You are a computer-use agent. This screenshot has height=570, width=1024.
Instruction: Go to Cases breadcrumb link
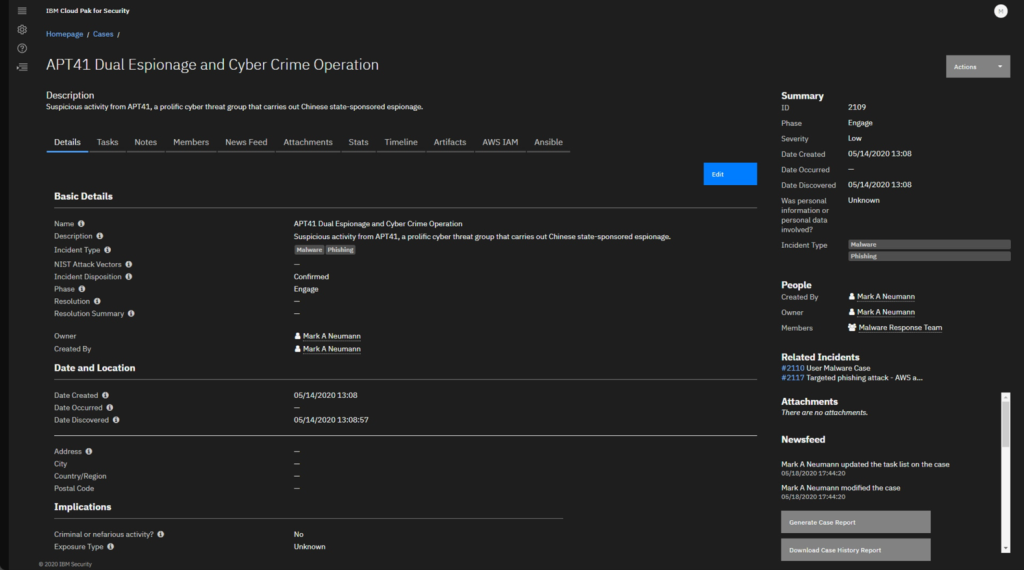click(103, 34)
